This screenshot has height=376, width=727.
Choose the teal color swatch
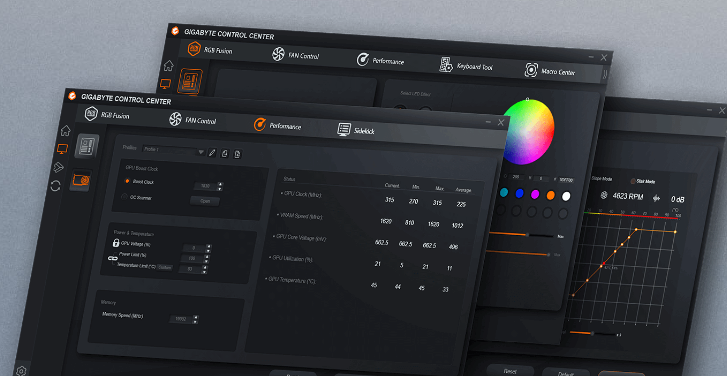(504, 192)
